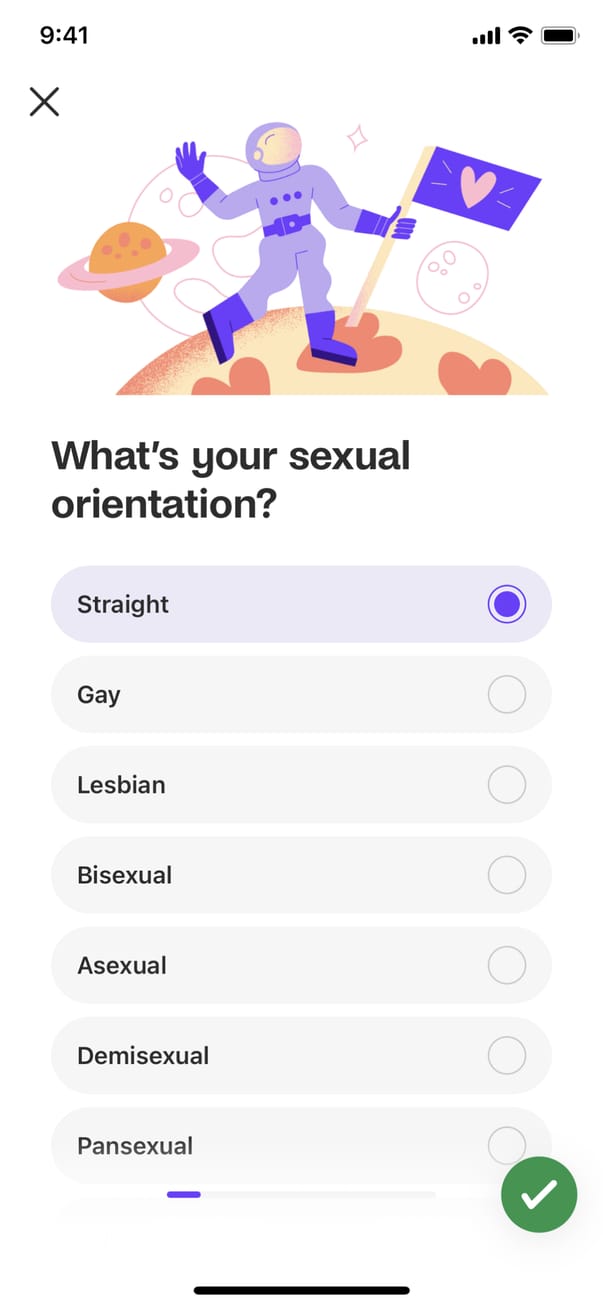Select the Bisexual radio button
The image size is (603, 1306).
[507, 875]
